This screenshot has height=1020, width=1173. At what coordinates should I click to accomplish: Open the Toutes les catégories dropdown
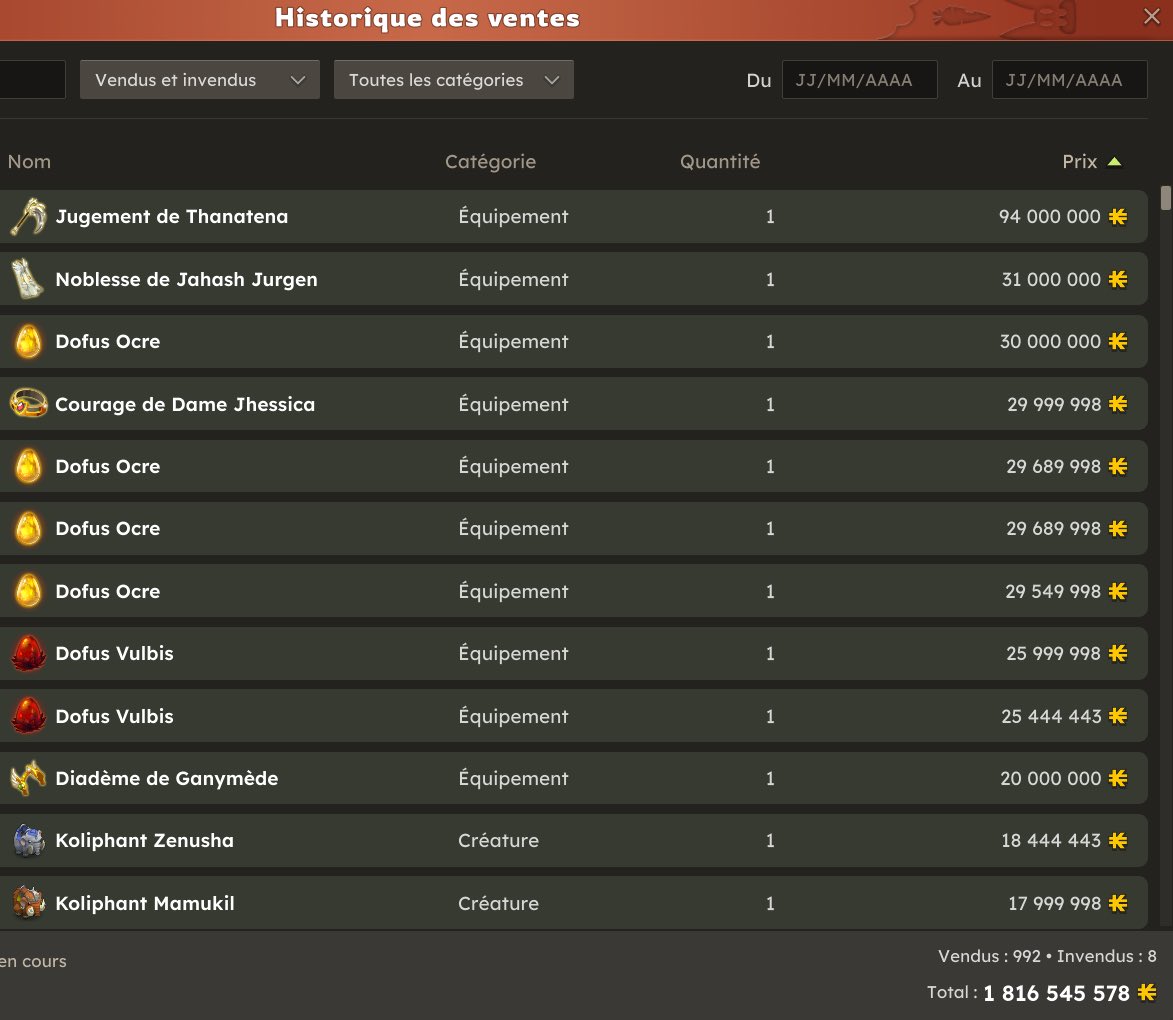click(453, 79)
